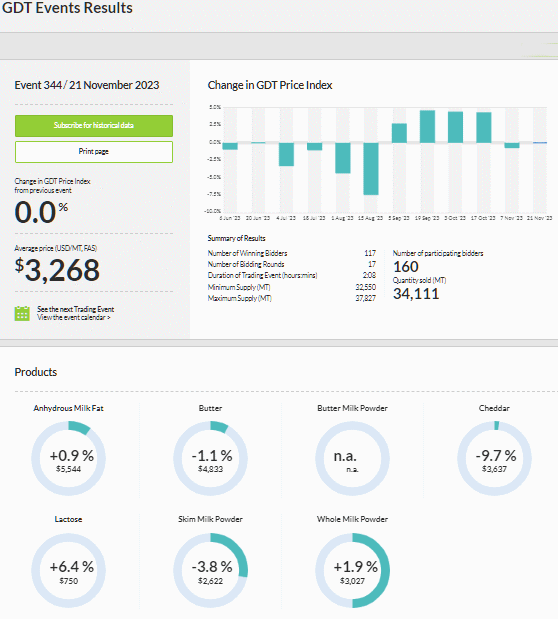Click the $5,544 price text
This screenshot has width=558, height=619.
click(68, 469)
